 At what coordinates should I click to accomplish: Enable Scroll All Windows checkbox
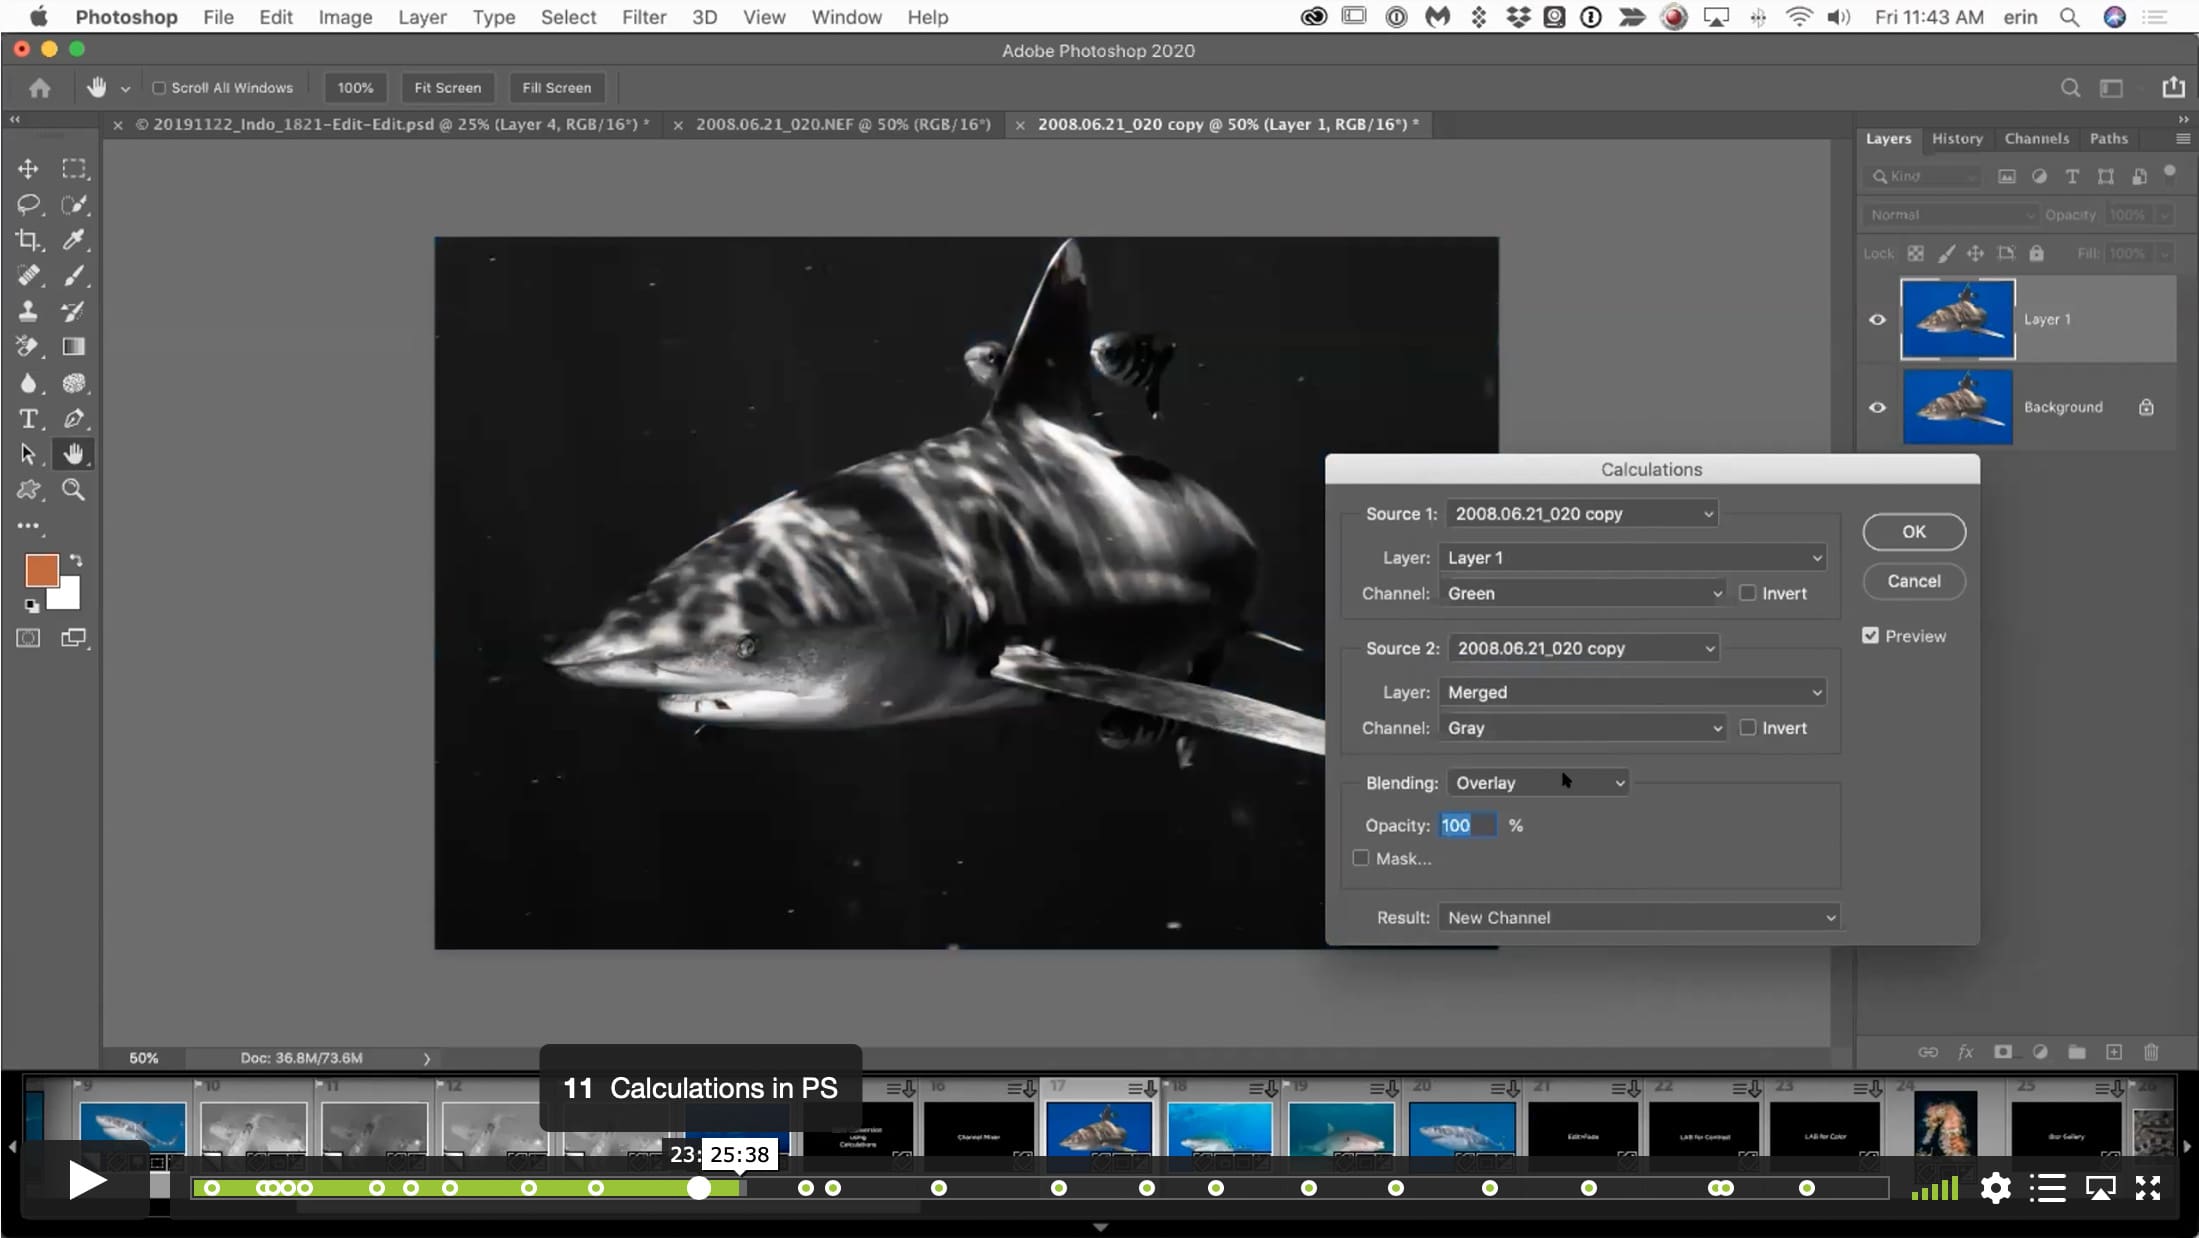pyautogui.click(x=158, y=88)
